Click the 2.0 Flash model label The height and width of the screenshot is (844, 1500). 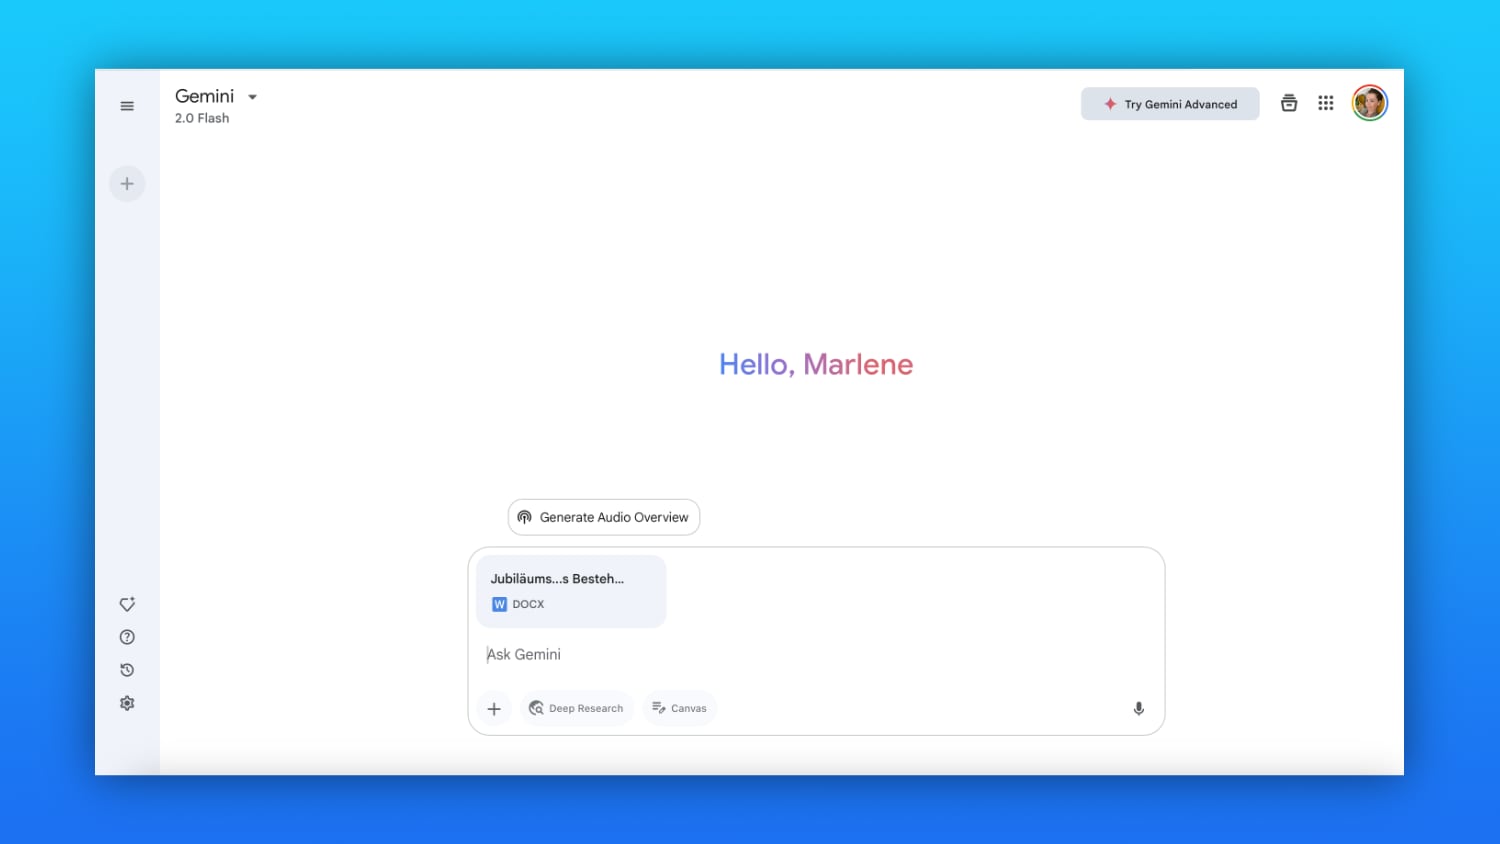coord(202,118)
